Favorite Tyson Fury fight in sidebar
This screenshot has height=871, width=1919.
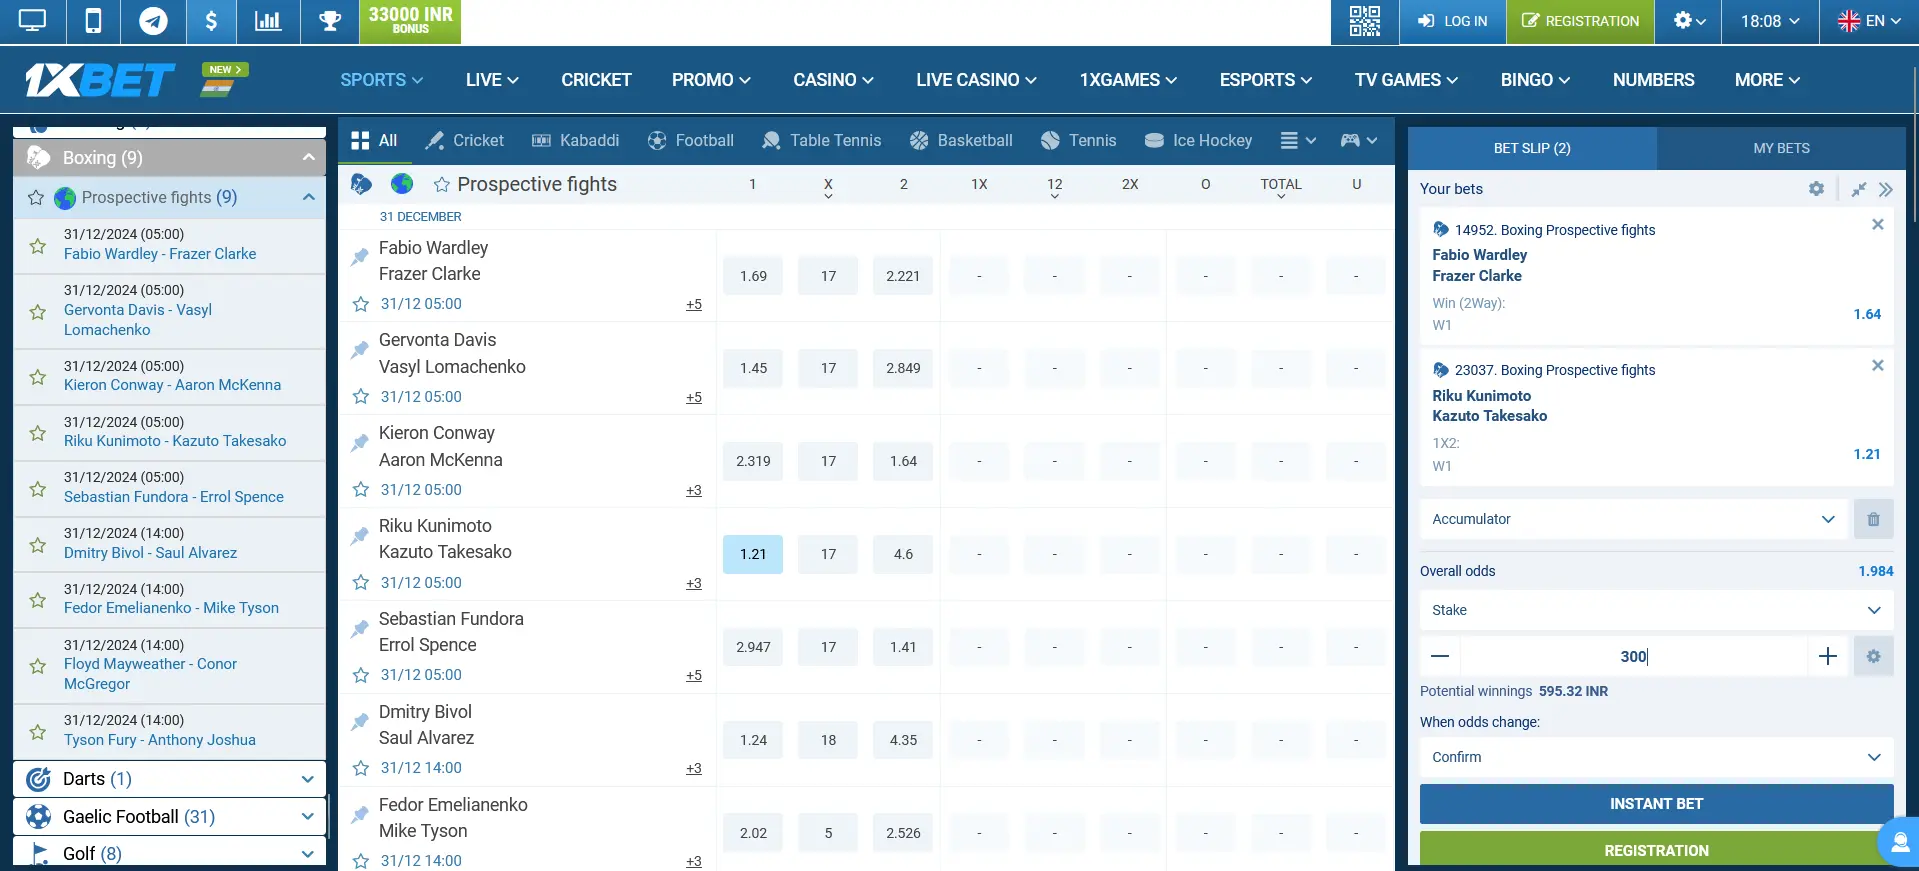coord(38,731)
